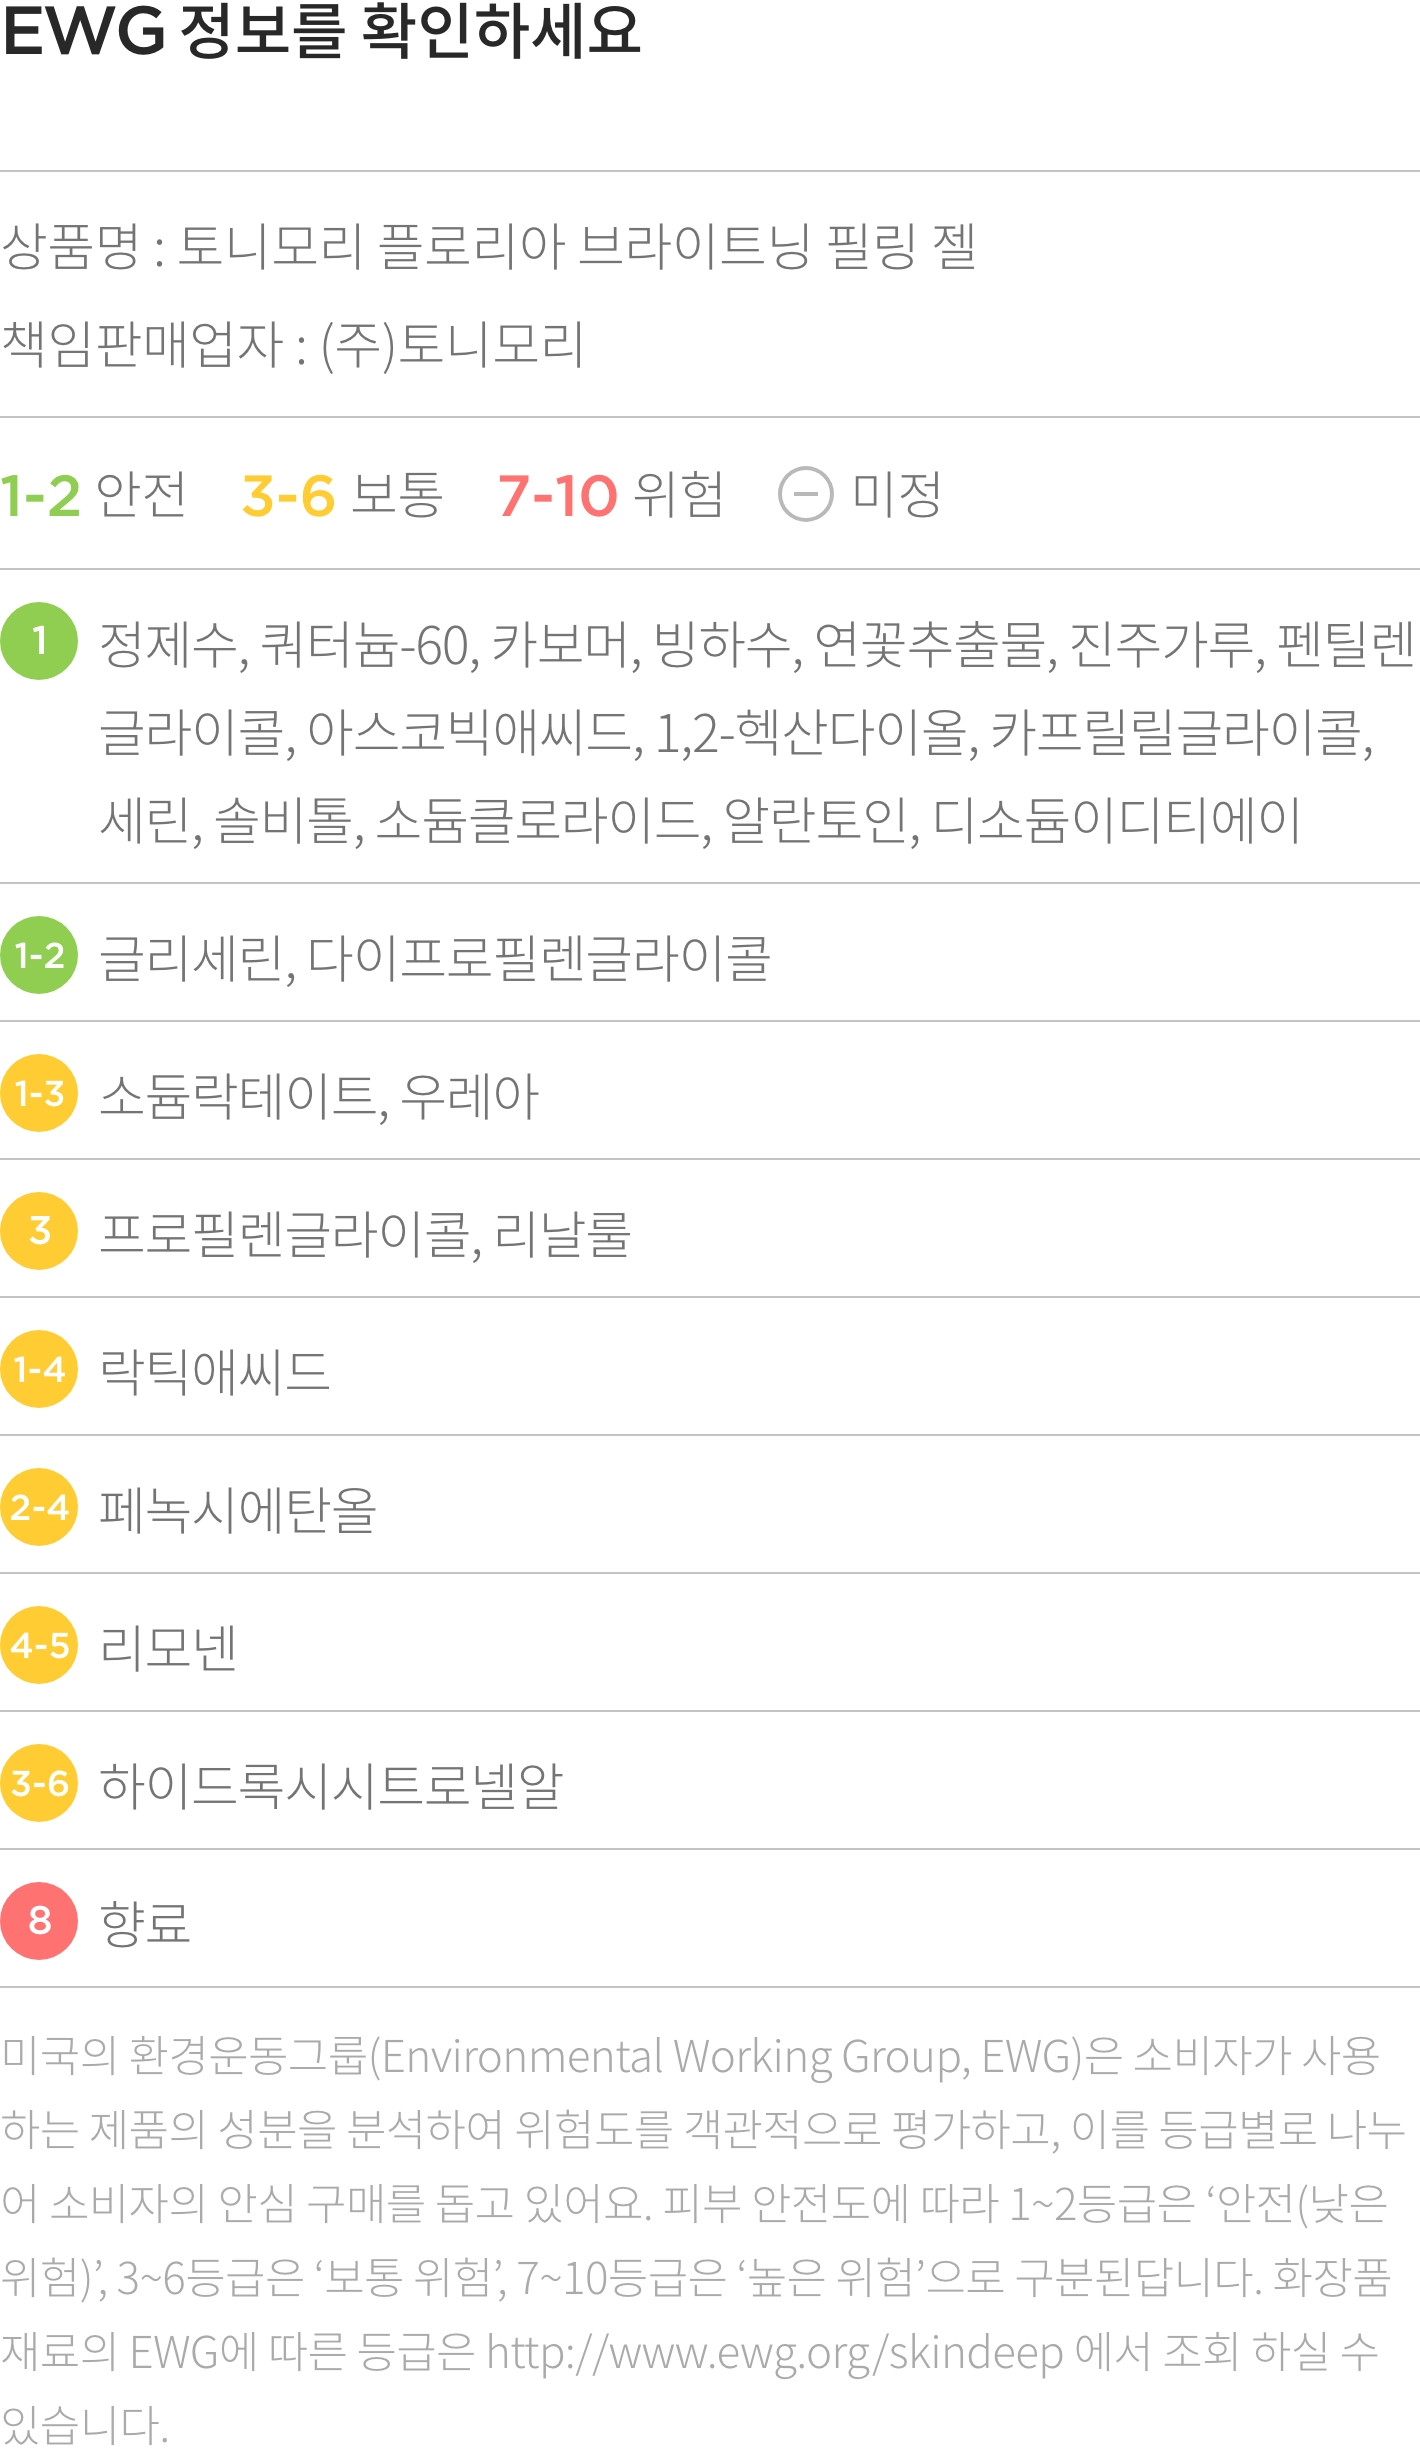
Task: Click the green 1-2 grade badge
Action: point(39,955)
